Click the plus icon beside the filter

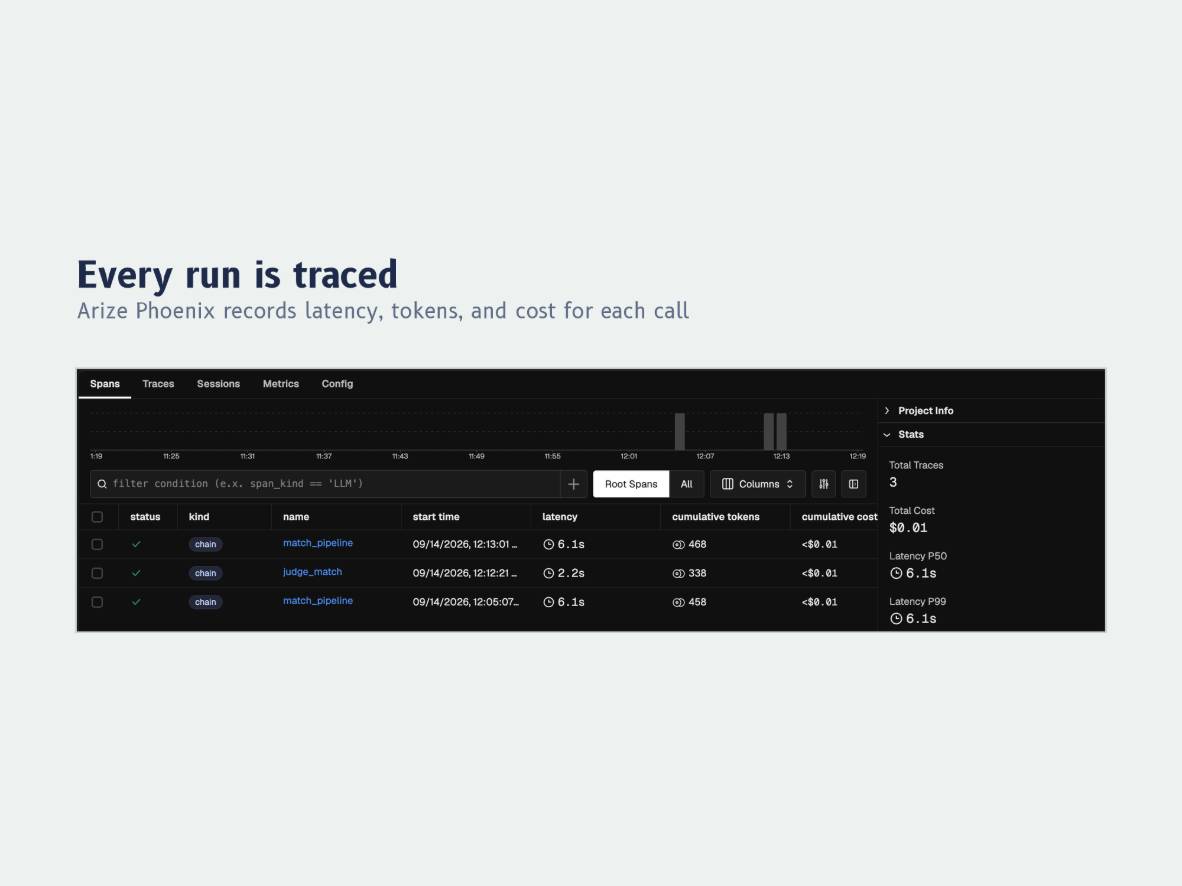coord(574,484)
